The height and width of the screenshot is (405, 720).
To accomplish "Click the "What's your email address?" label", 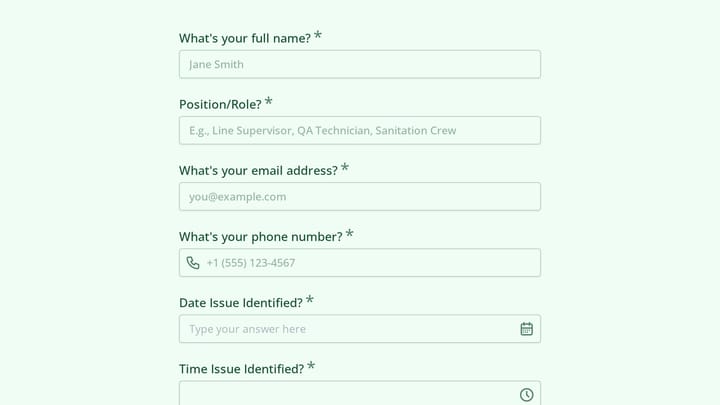I will click(259, 170).
